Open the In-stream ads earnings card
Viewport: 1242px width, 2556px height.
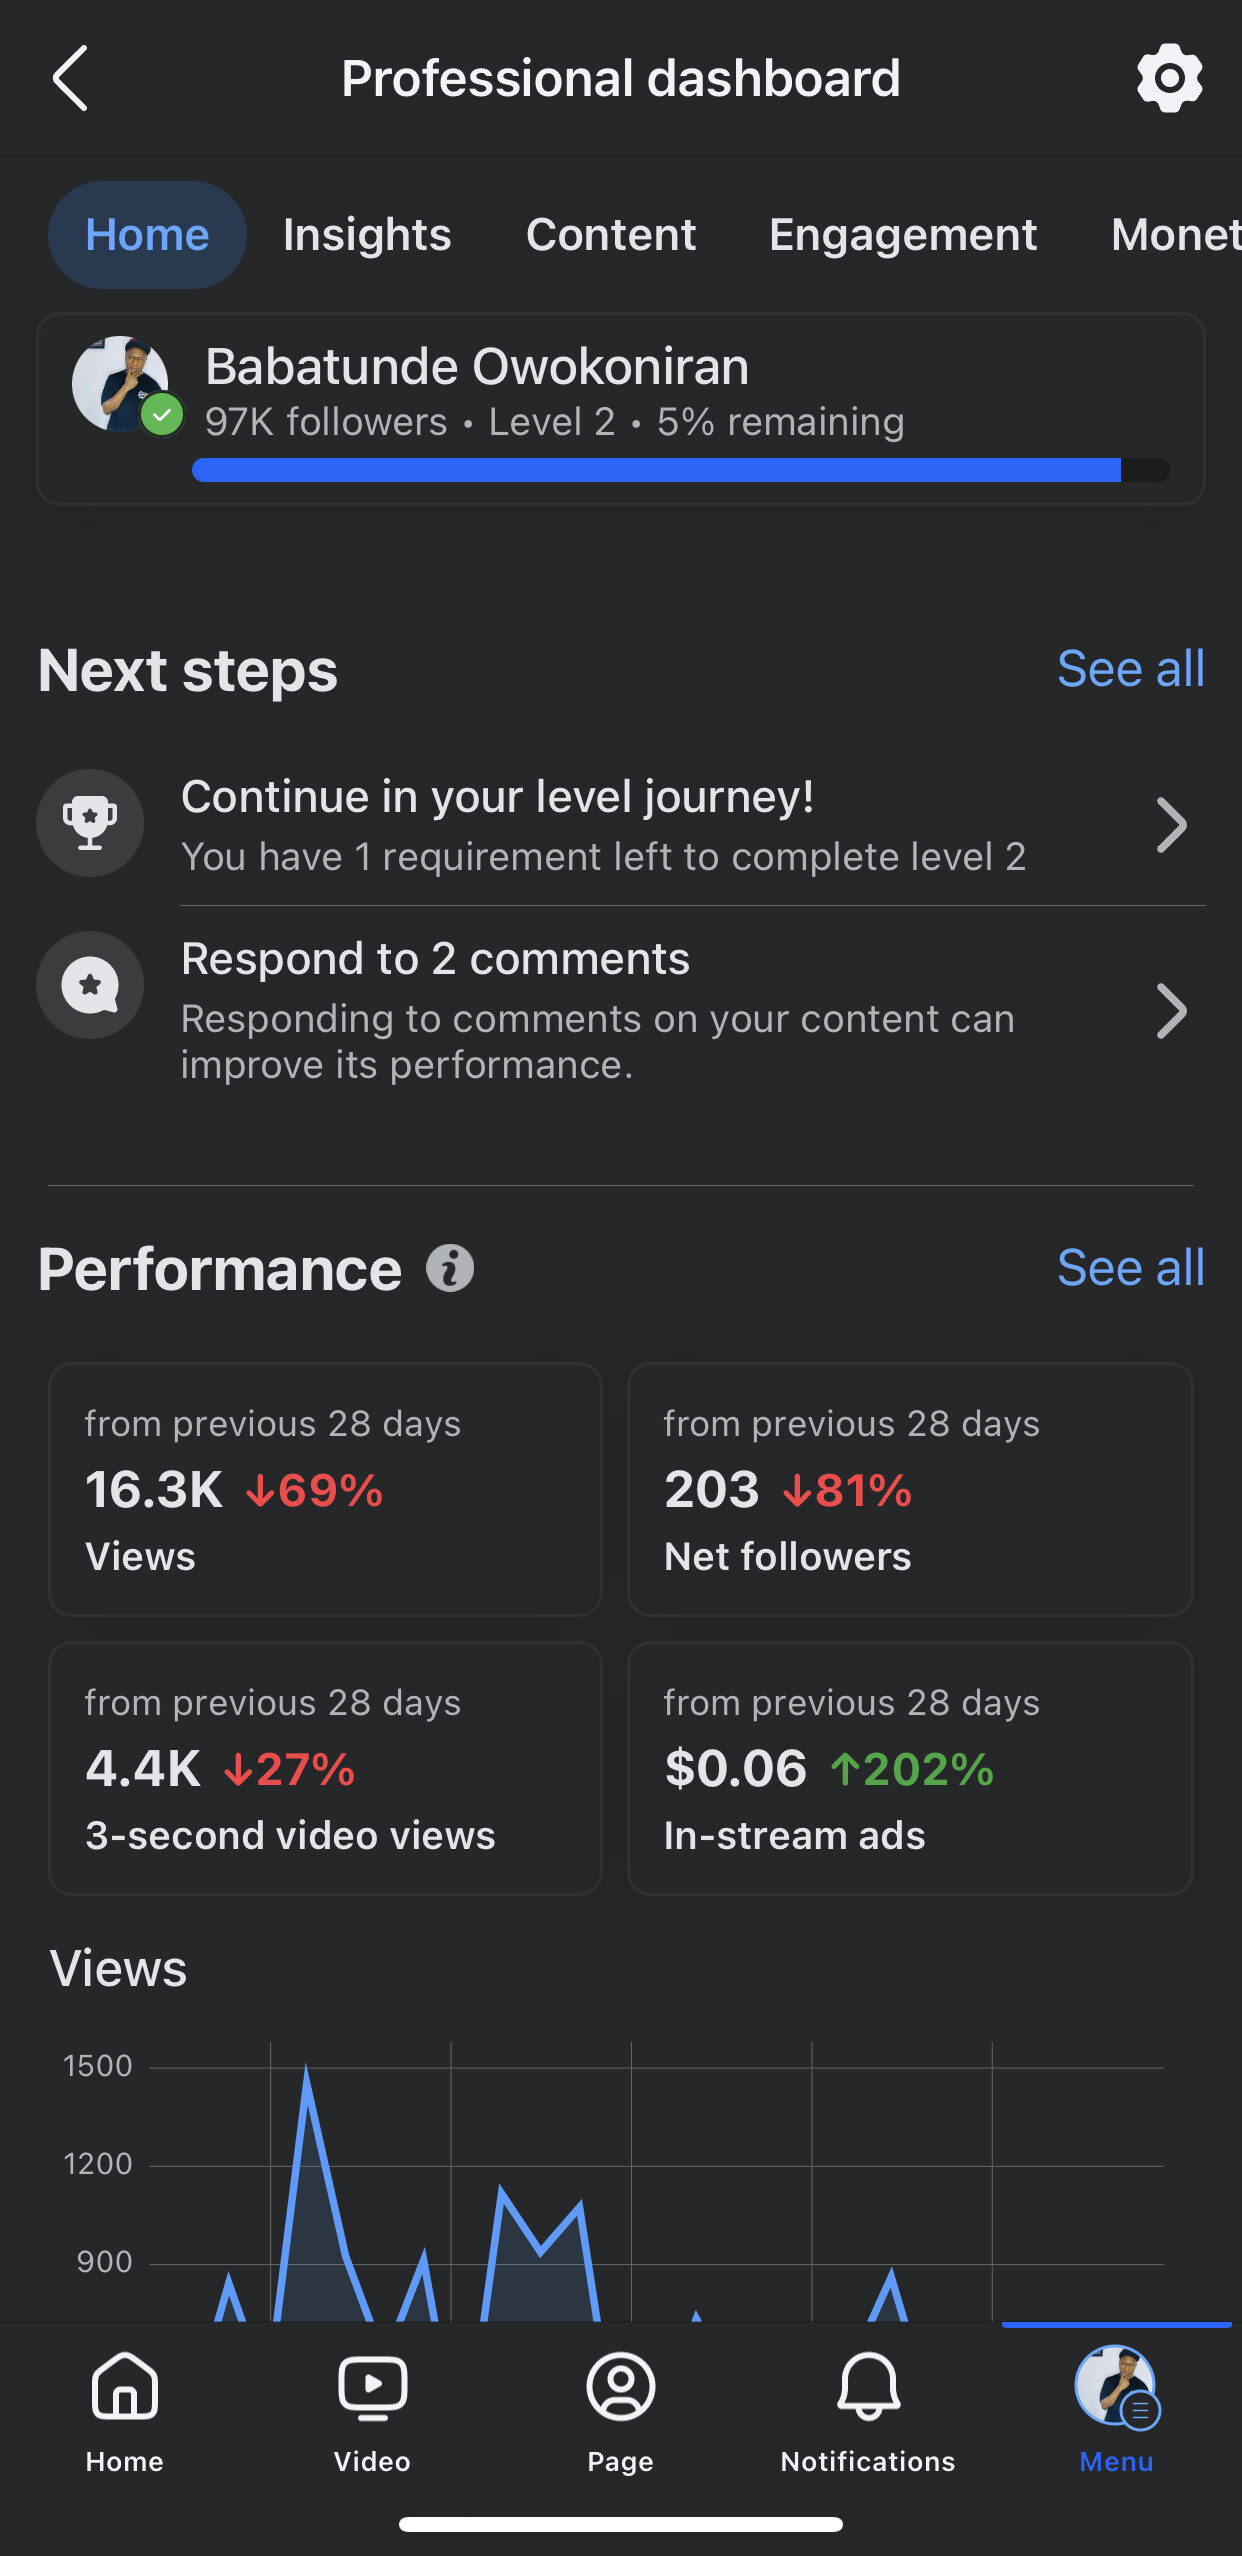[910, 1768]
